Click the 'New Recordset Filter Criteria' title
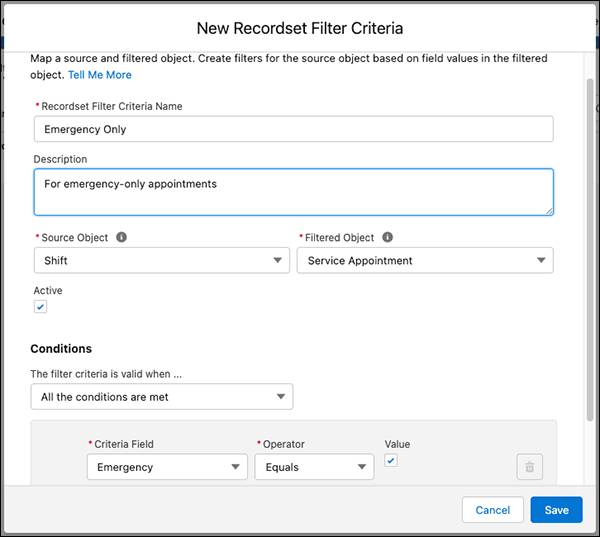 tap(300, 28)
